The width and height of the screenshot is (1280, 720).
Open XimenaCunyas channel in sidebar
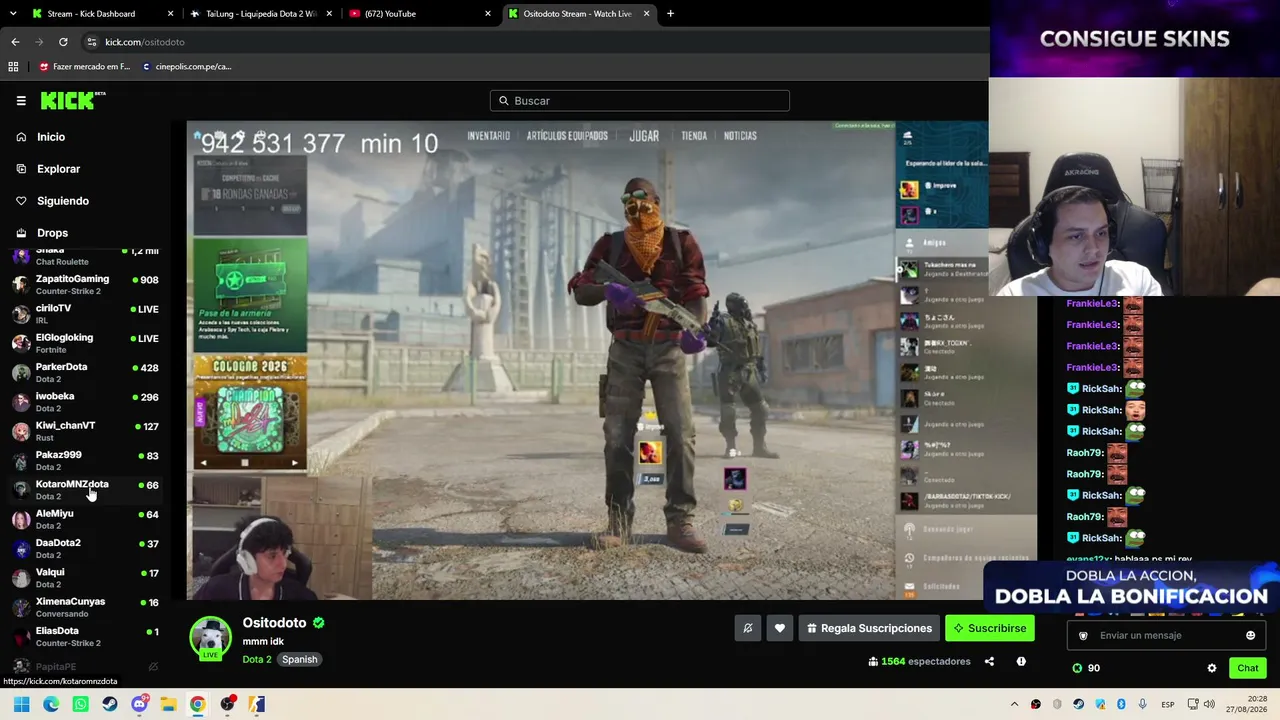pos(85,607)
